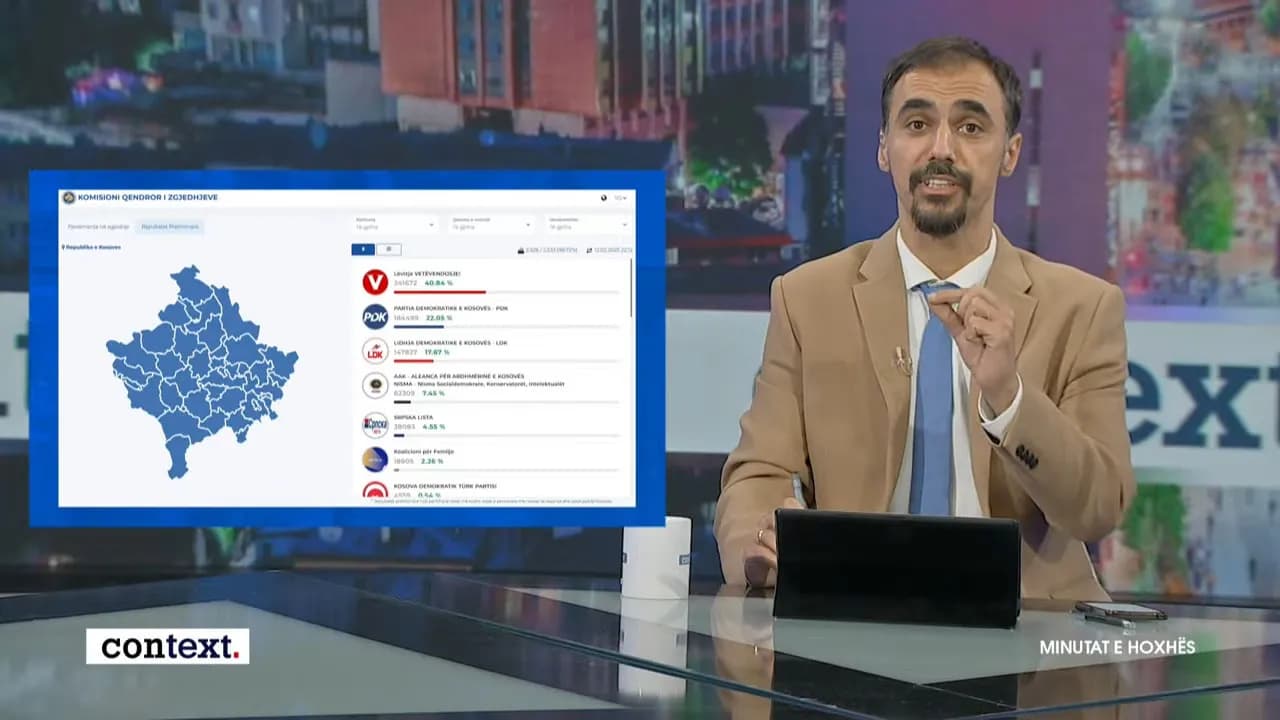The height and width of the screenshot is (720, 1280).
Task: Open the language selector dropdown beside the globe
Action: point(621,198)
